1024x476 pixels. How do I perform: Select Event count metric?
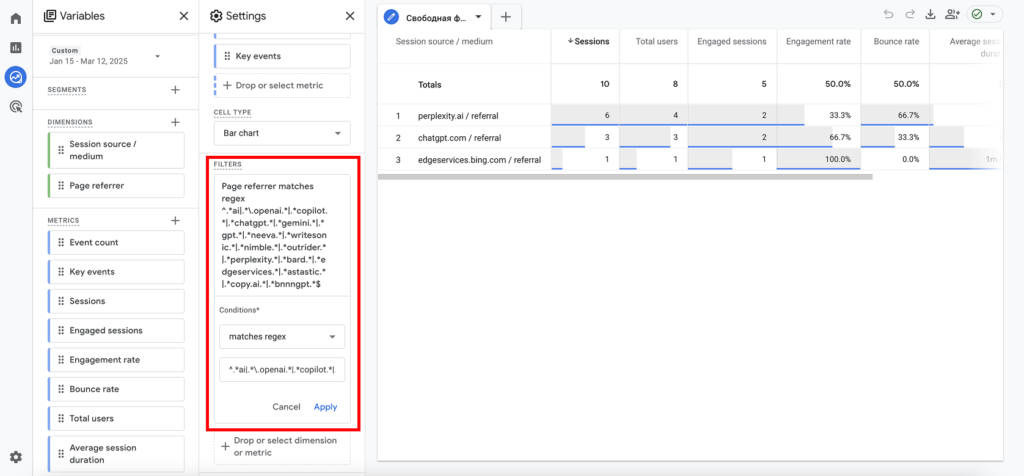tap(116, 242)
